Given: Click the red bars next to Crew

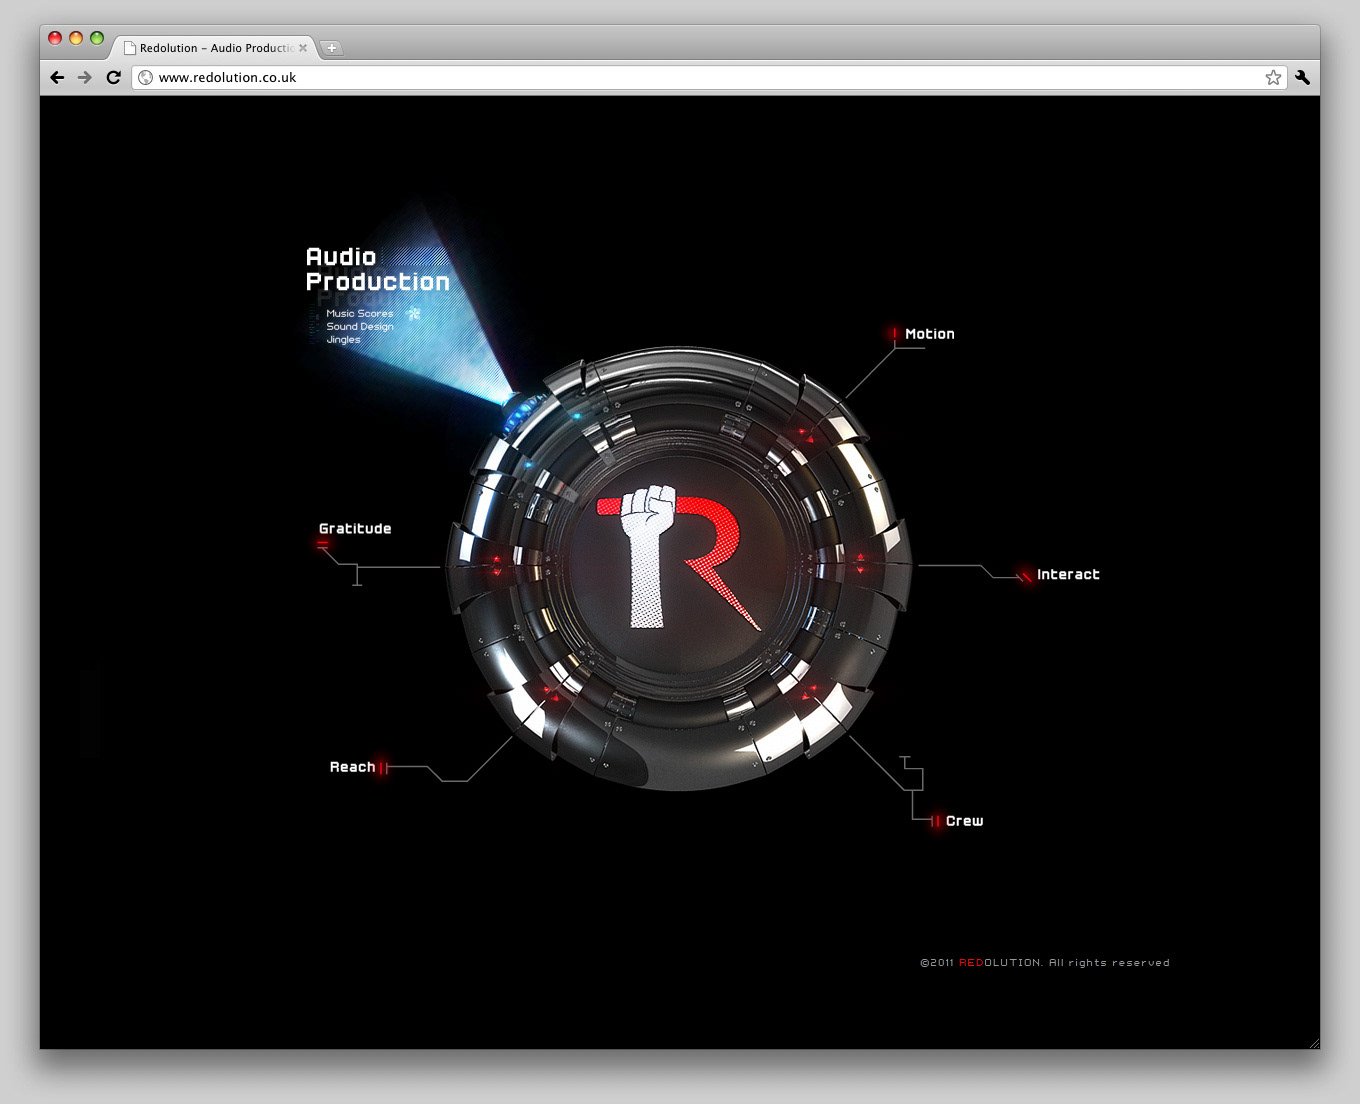Looking at the screenshot, I should (x=936, y=821).
